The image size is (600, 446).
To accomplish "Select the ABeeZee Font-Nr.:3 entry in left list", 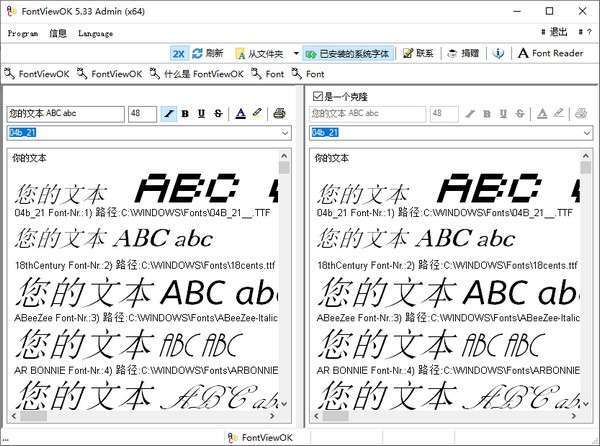I will (145, 317).
